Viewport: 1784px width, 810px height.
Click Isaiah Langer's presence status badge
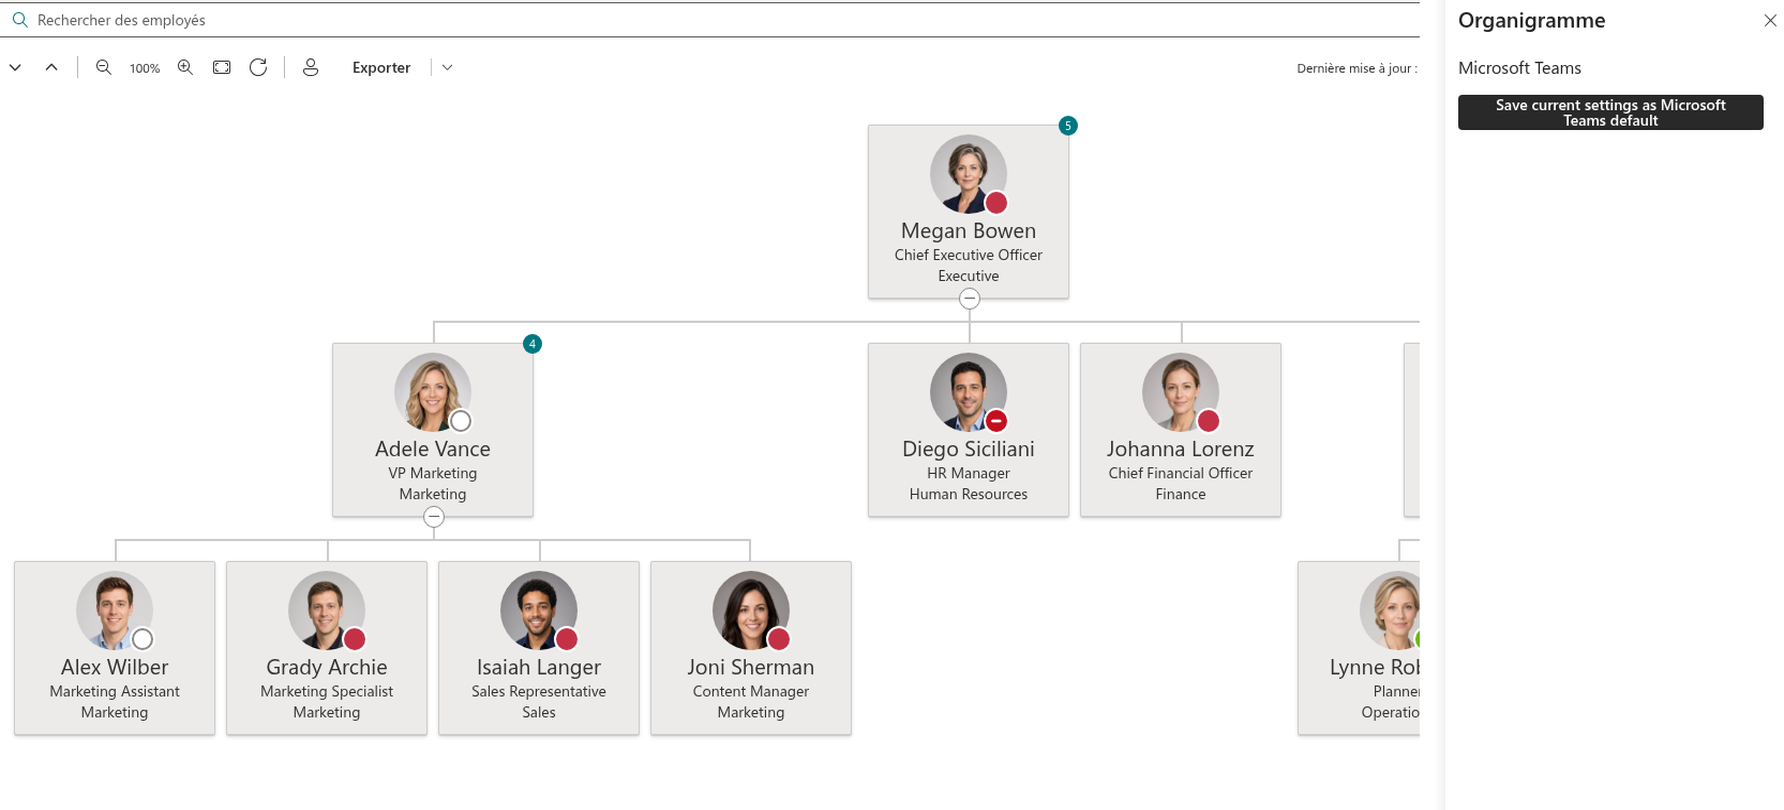coord(566,639)
